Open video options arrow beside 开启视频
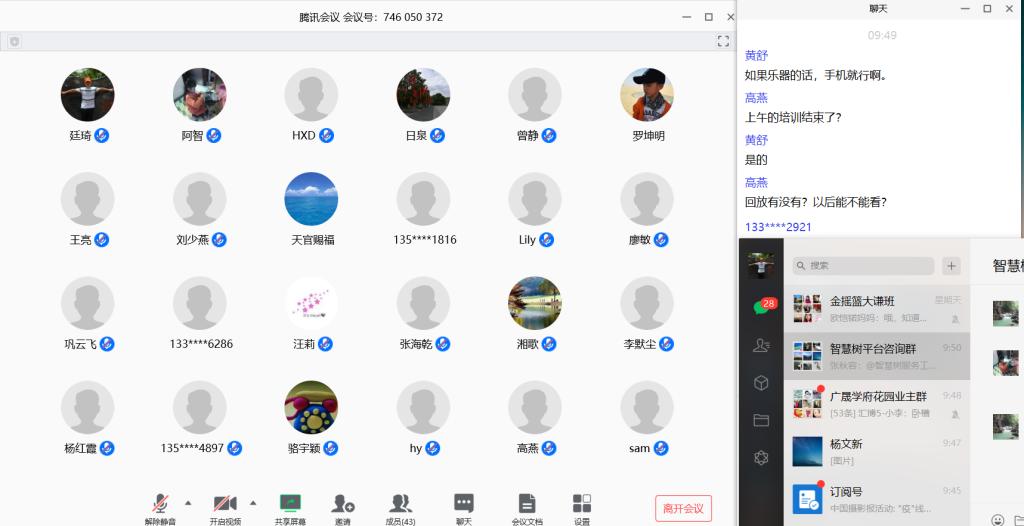The image size is (1024, 526). pyautogui.click(x=252, y=502)
